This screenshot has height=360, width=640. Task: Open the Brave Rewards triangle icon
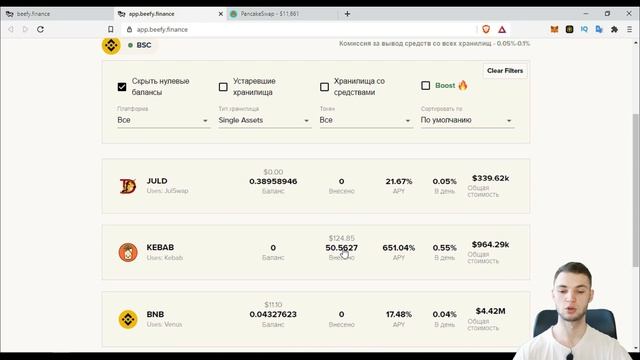[502, 29]
